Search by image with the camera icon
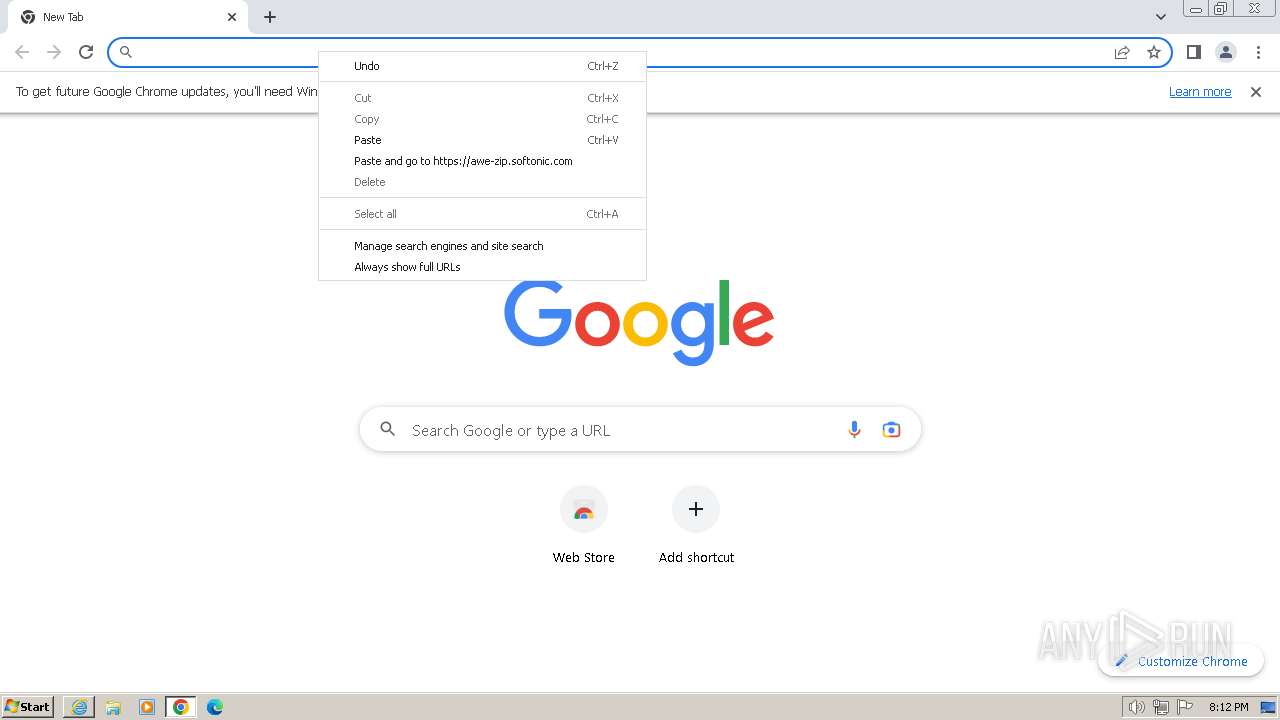The image size is (1280, 720). pos(891,430)
